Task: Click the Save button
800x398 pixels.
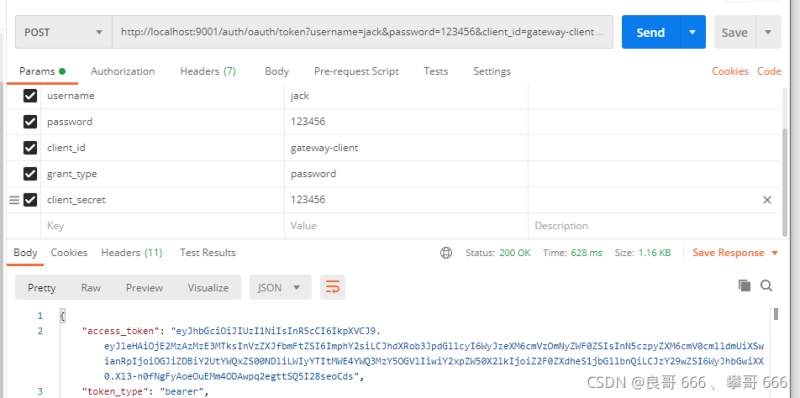Action: [734, 32]
